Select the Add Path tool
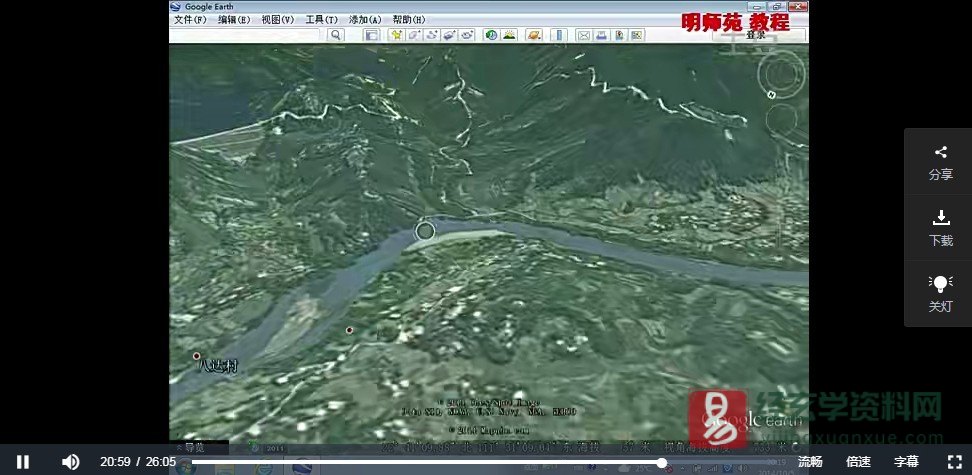 point(431,35)
